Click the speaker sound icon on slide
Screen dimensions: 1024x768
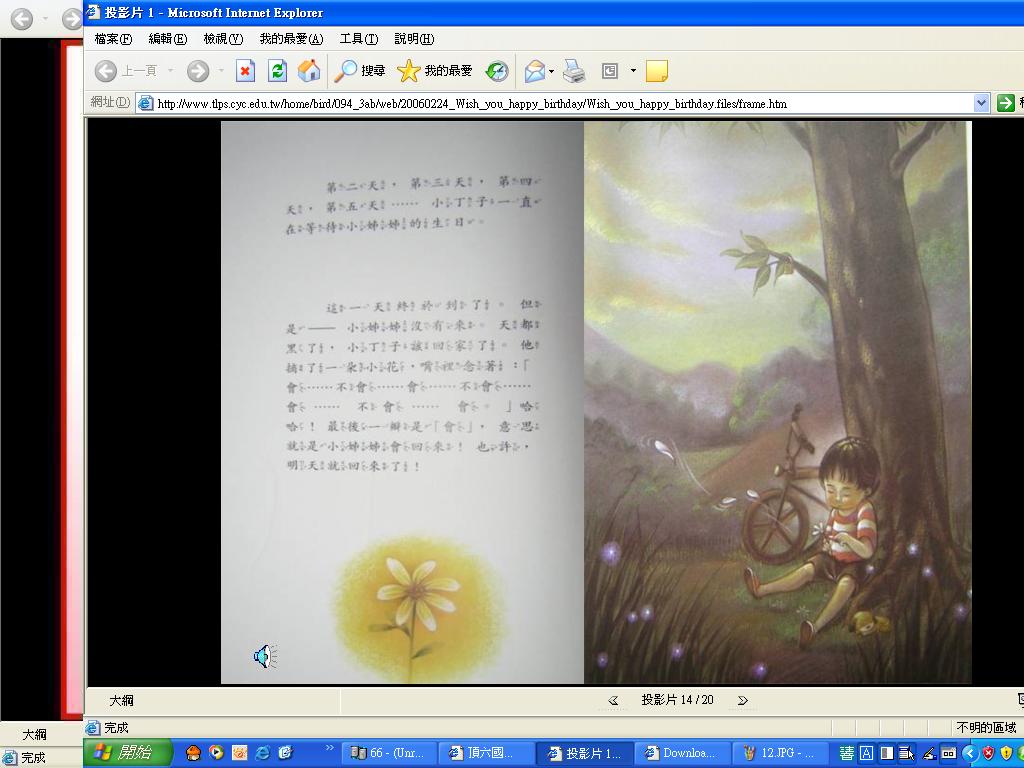(x=264, y=656)
